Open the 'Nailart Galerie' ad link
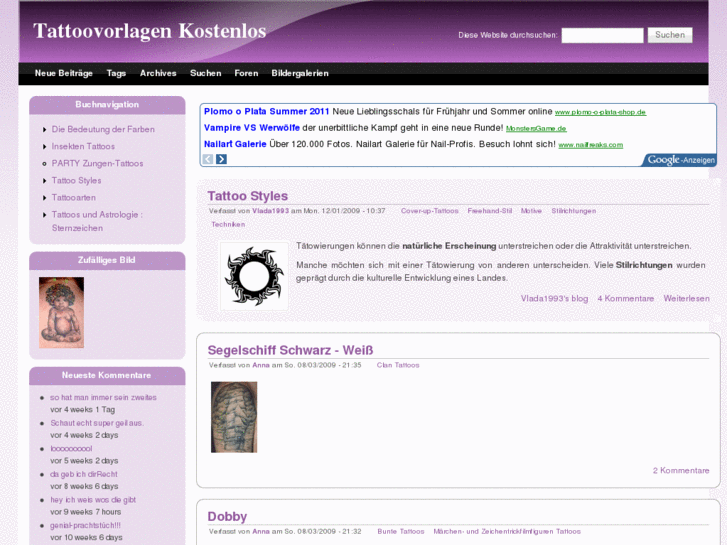Screen dimensions: 727x545 235,144
